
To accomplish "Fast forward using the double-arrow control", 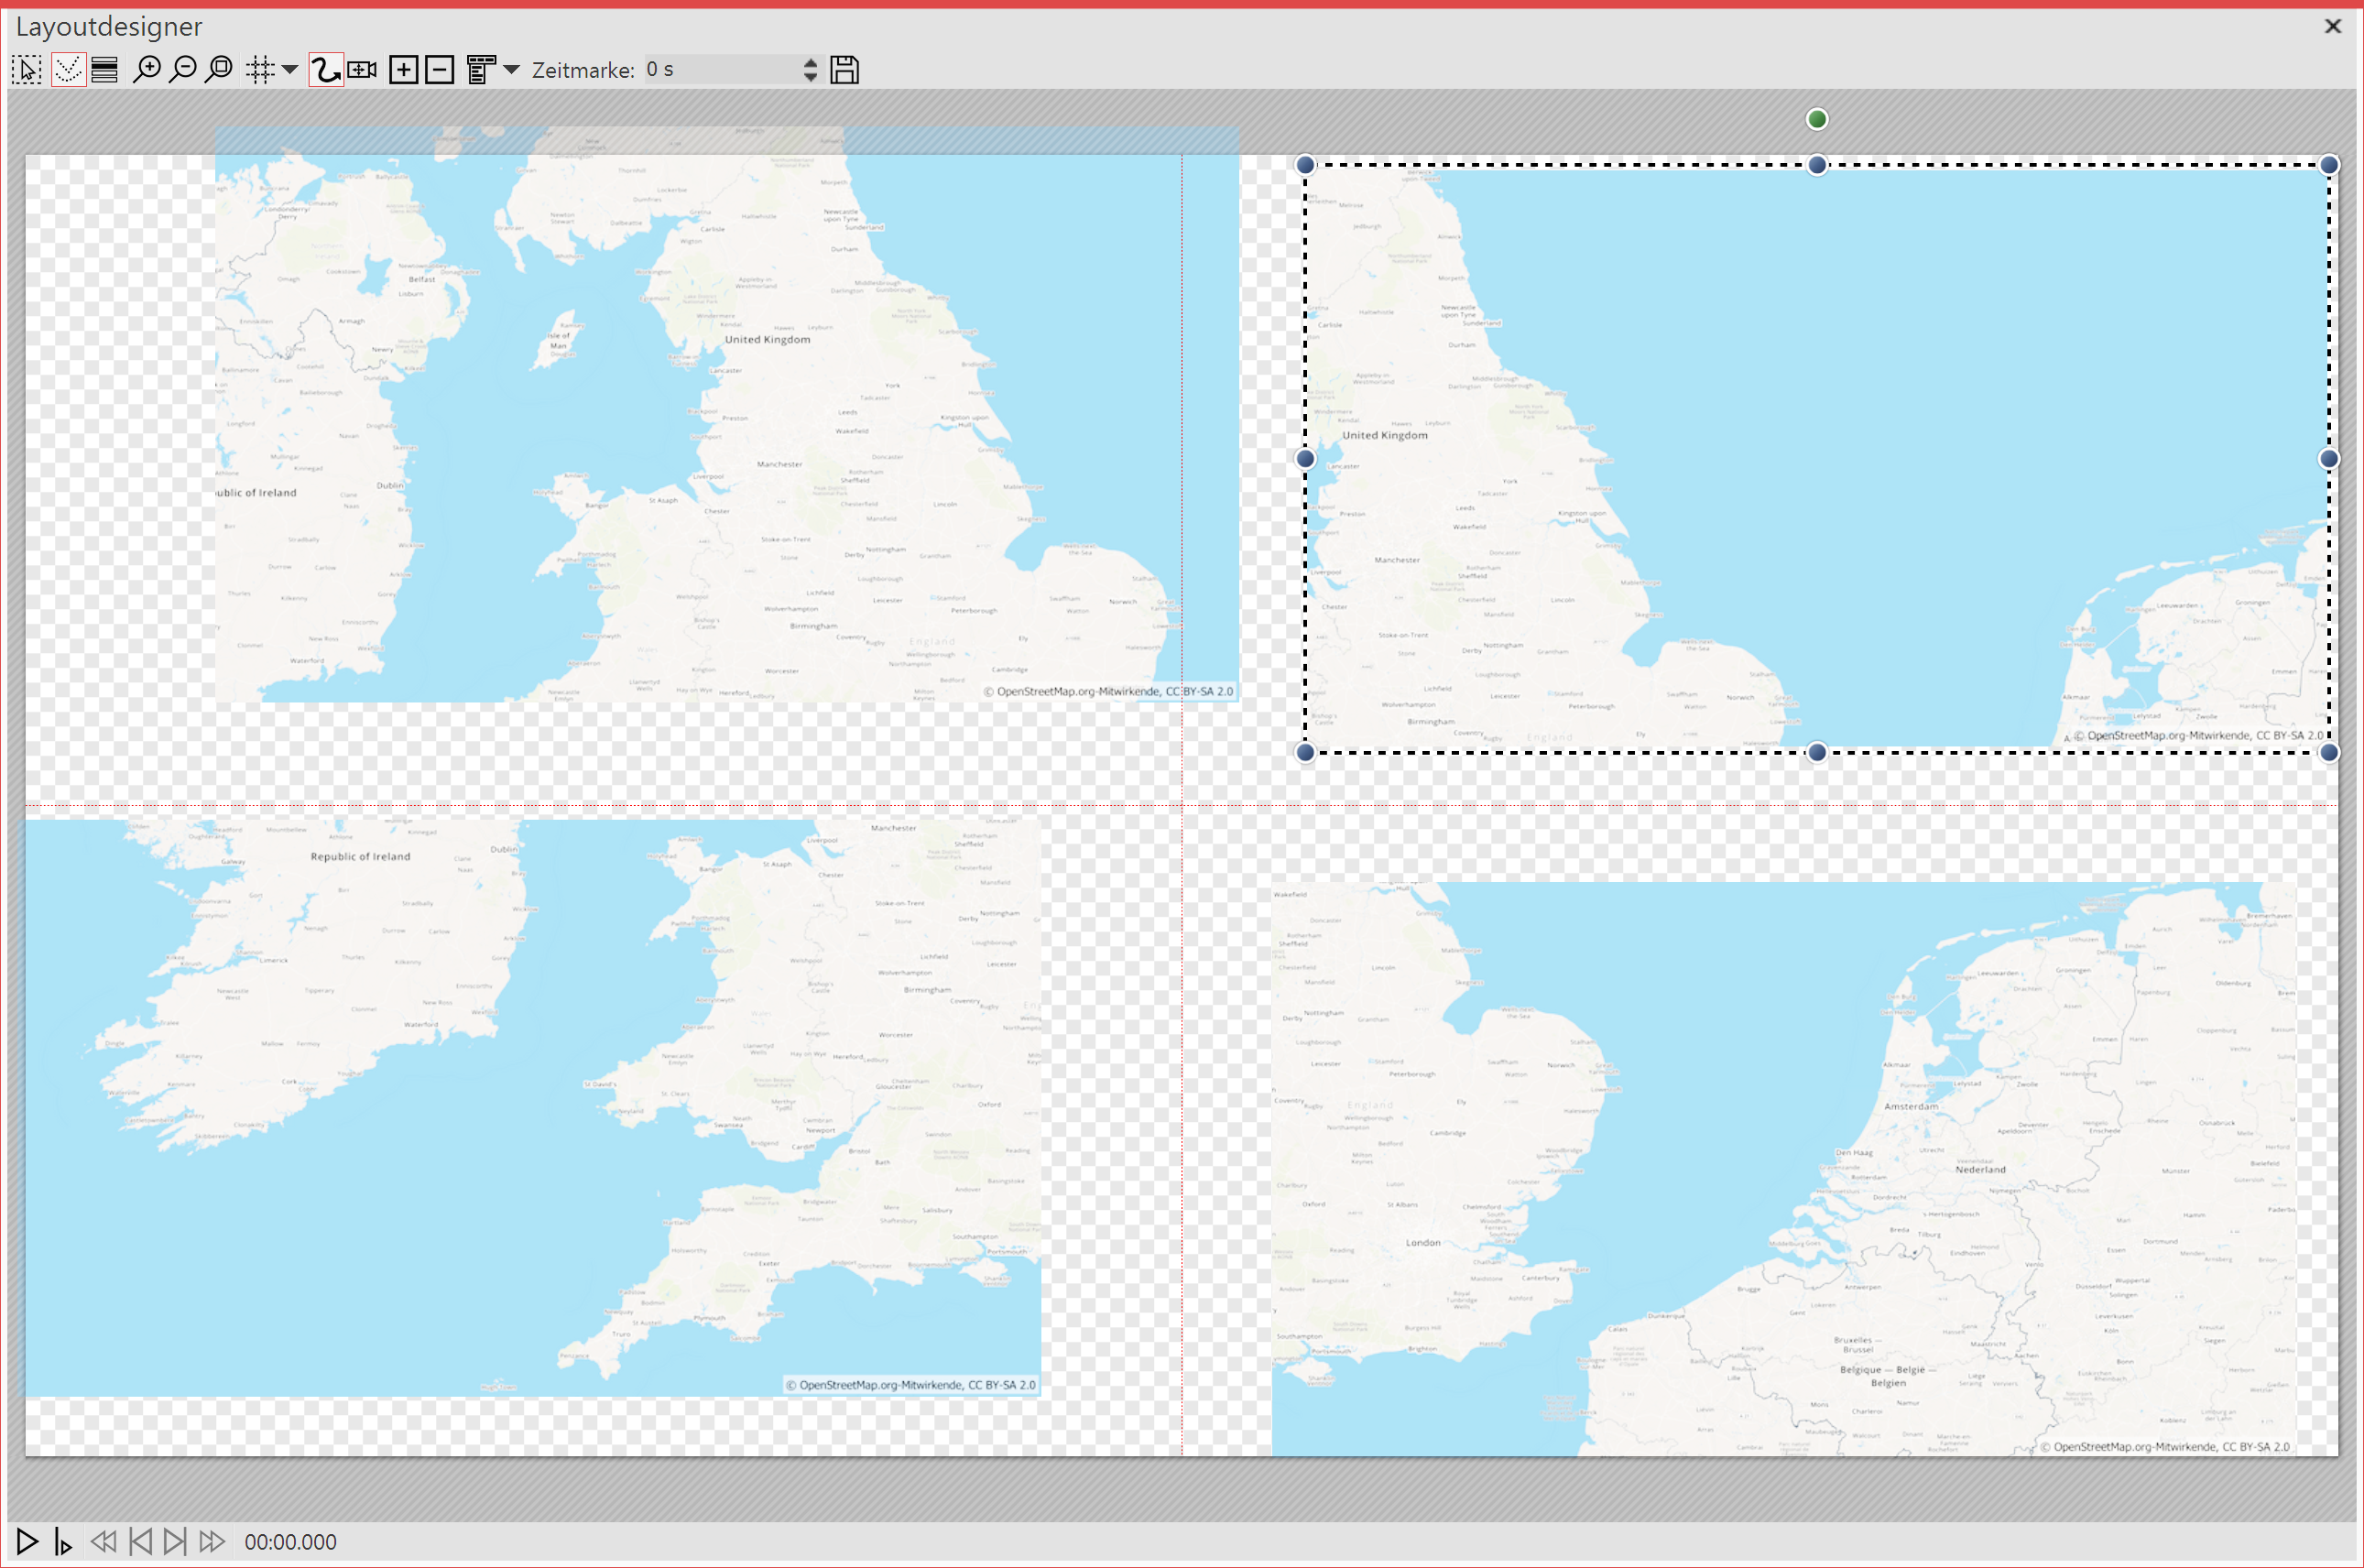I will point(212,1543).
